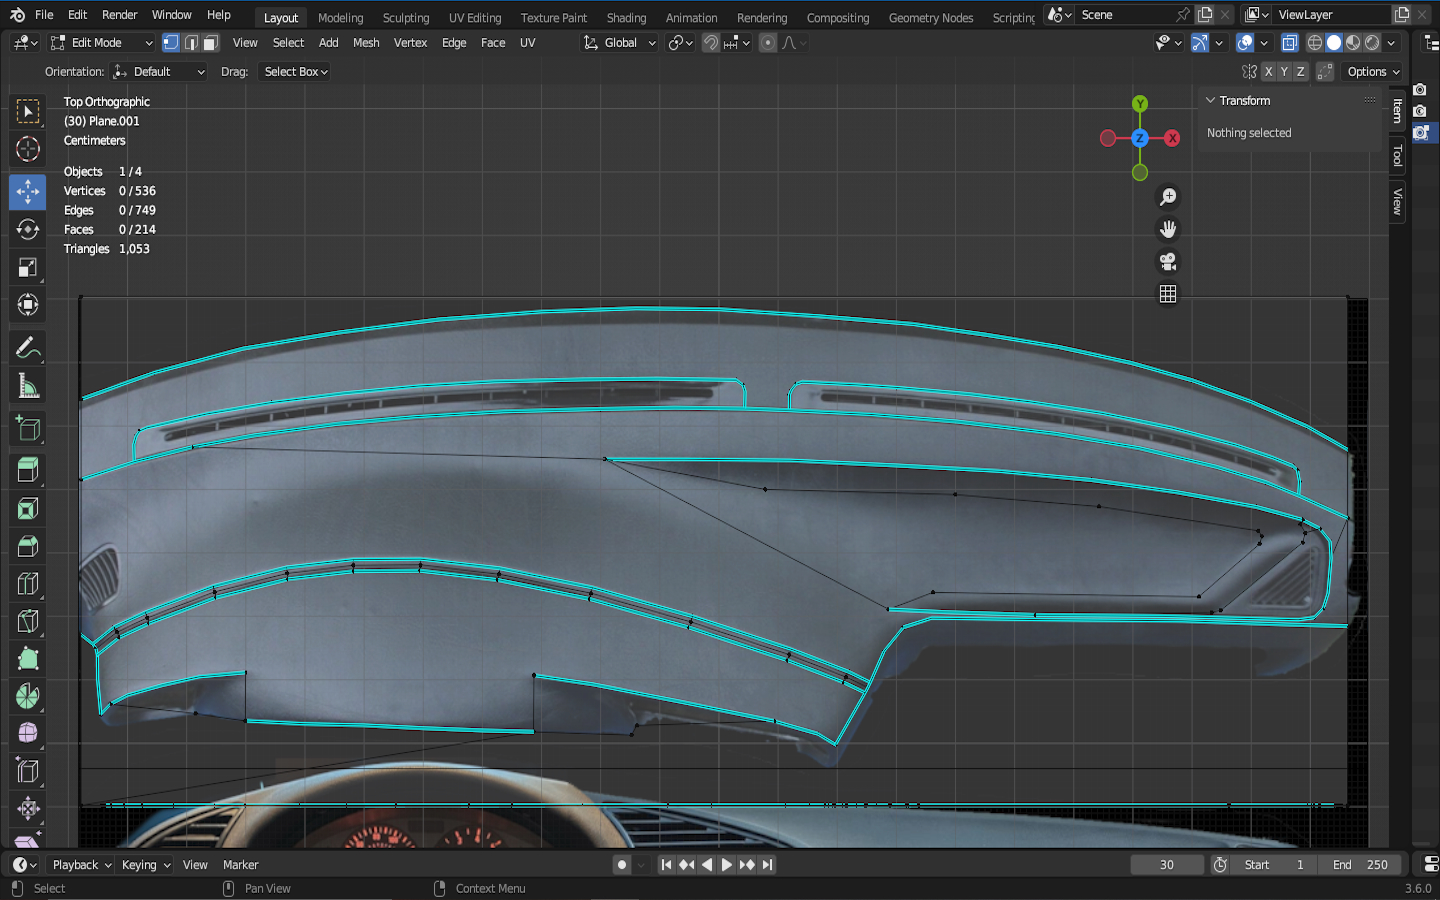The image size is (1440, 900).
Task: Switch to the UV Editing workspace tab
Action: (474, 18)
